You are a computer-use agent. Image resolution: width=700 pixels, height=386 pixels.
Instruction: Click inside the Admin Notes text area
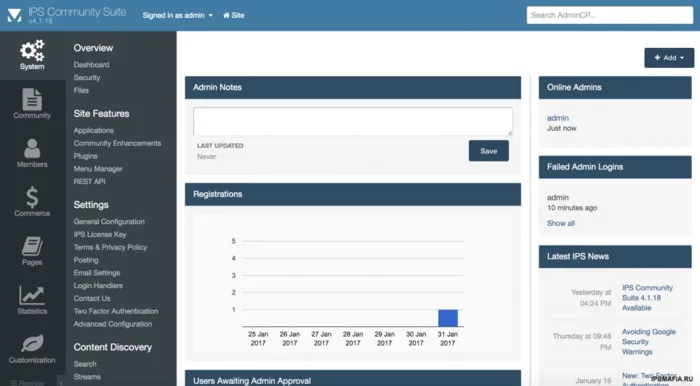click(x=353, y=121)
